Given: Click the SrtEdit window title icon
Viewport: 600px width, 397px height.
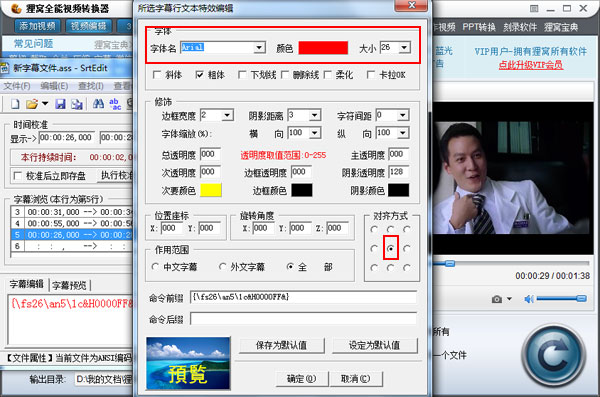Looking at the screenshot, I should 5,68.
